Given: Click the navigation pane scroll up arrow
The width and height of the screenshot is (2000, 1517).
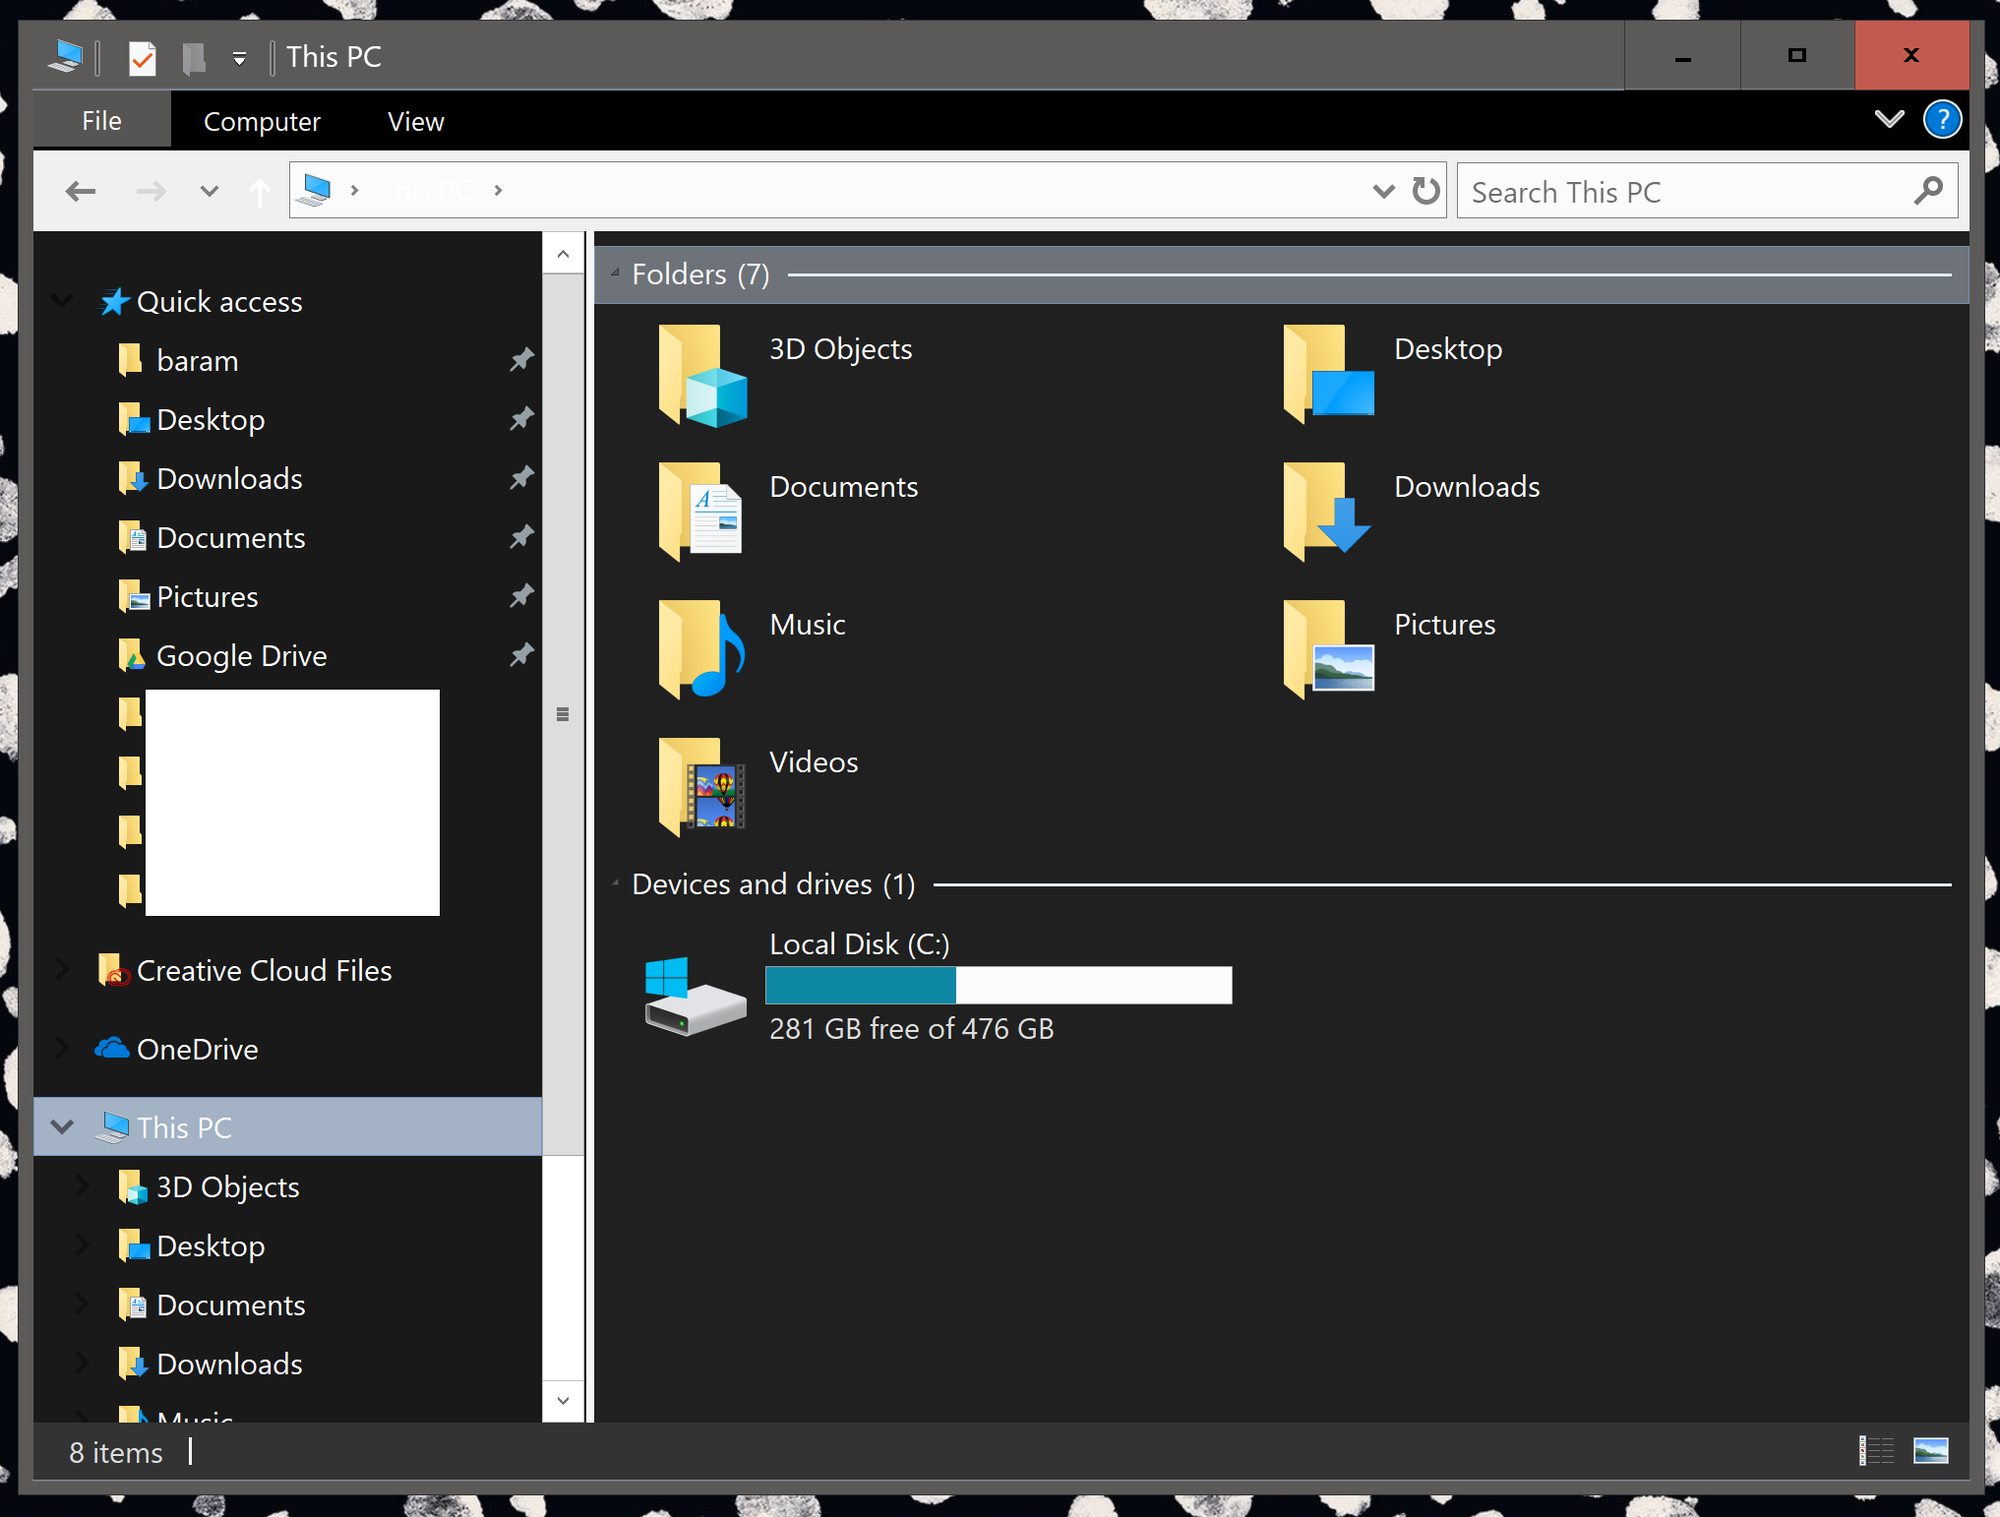Looking at the screenshot, I should [x=563, y=254].
